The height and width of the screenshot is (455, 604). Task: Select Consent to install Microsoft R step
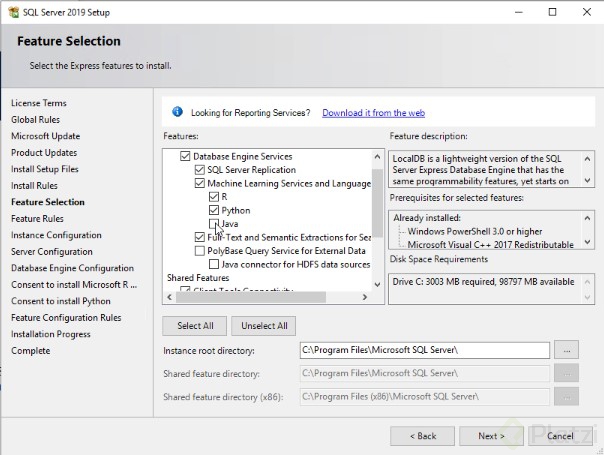click(74, 285)
